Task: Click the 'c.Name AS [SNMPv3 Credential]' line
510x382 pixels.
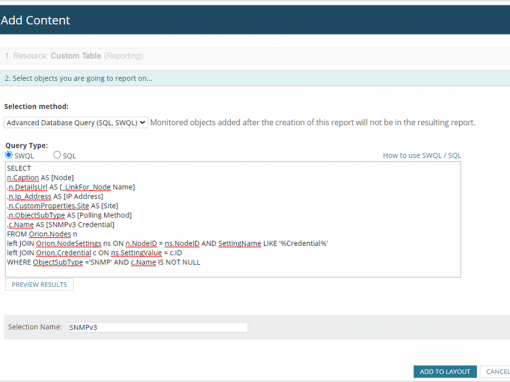Action: [60, 225]
